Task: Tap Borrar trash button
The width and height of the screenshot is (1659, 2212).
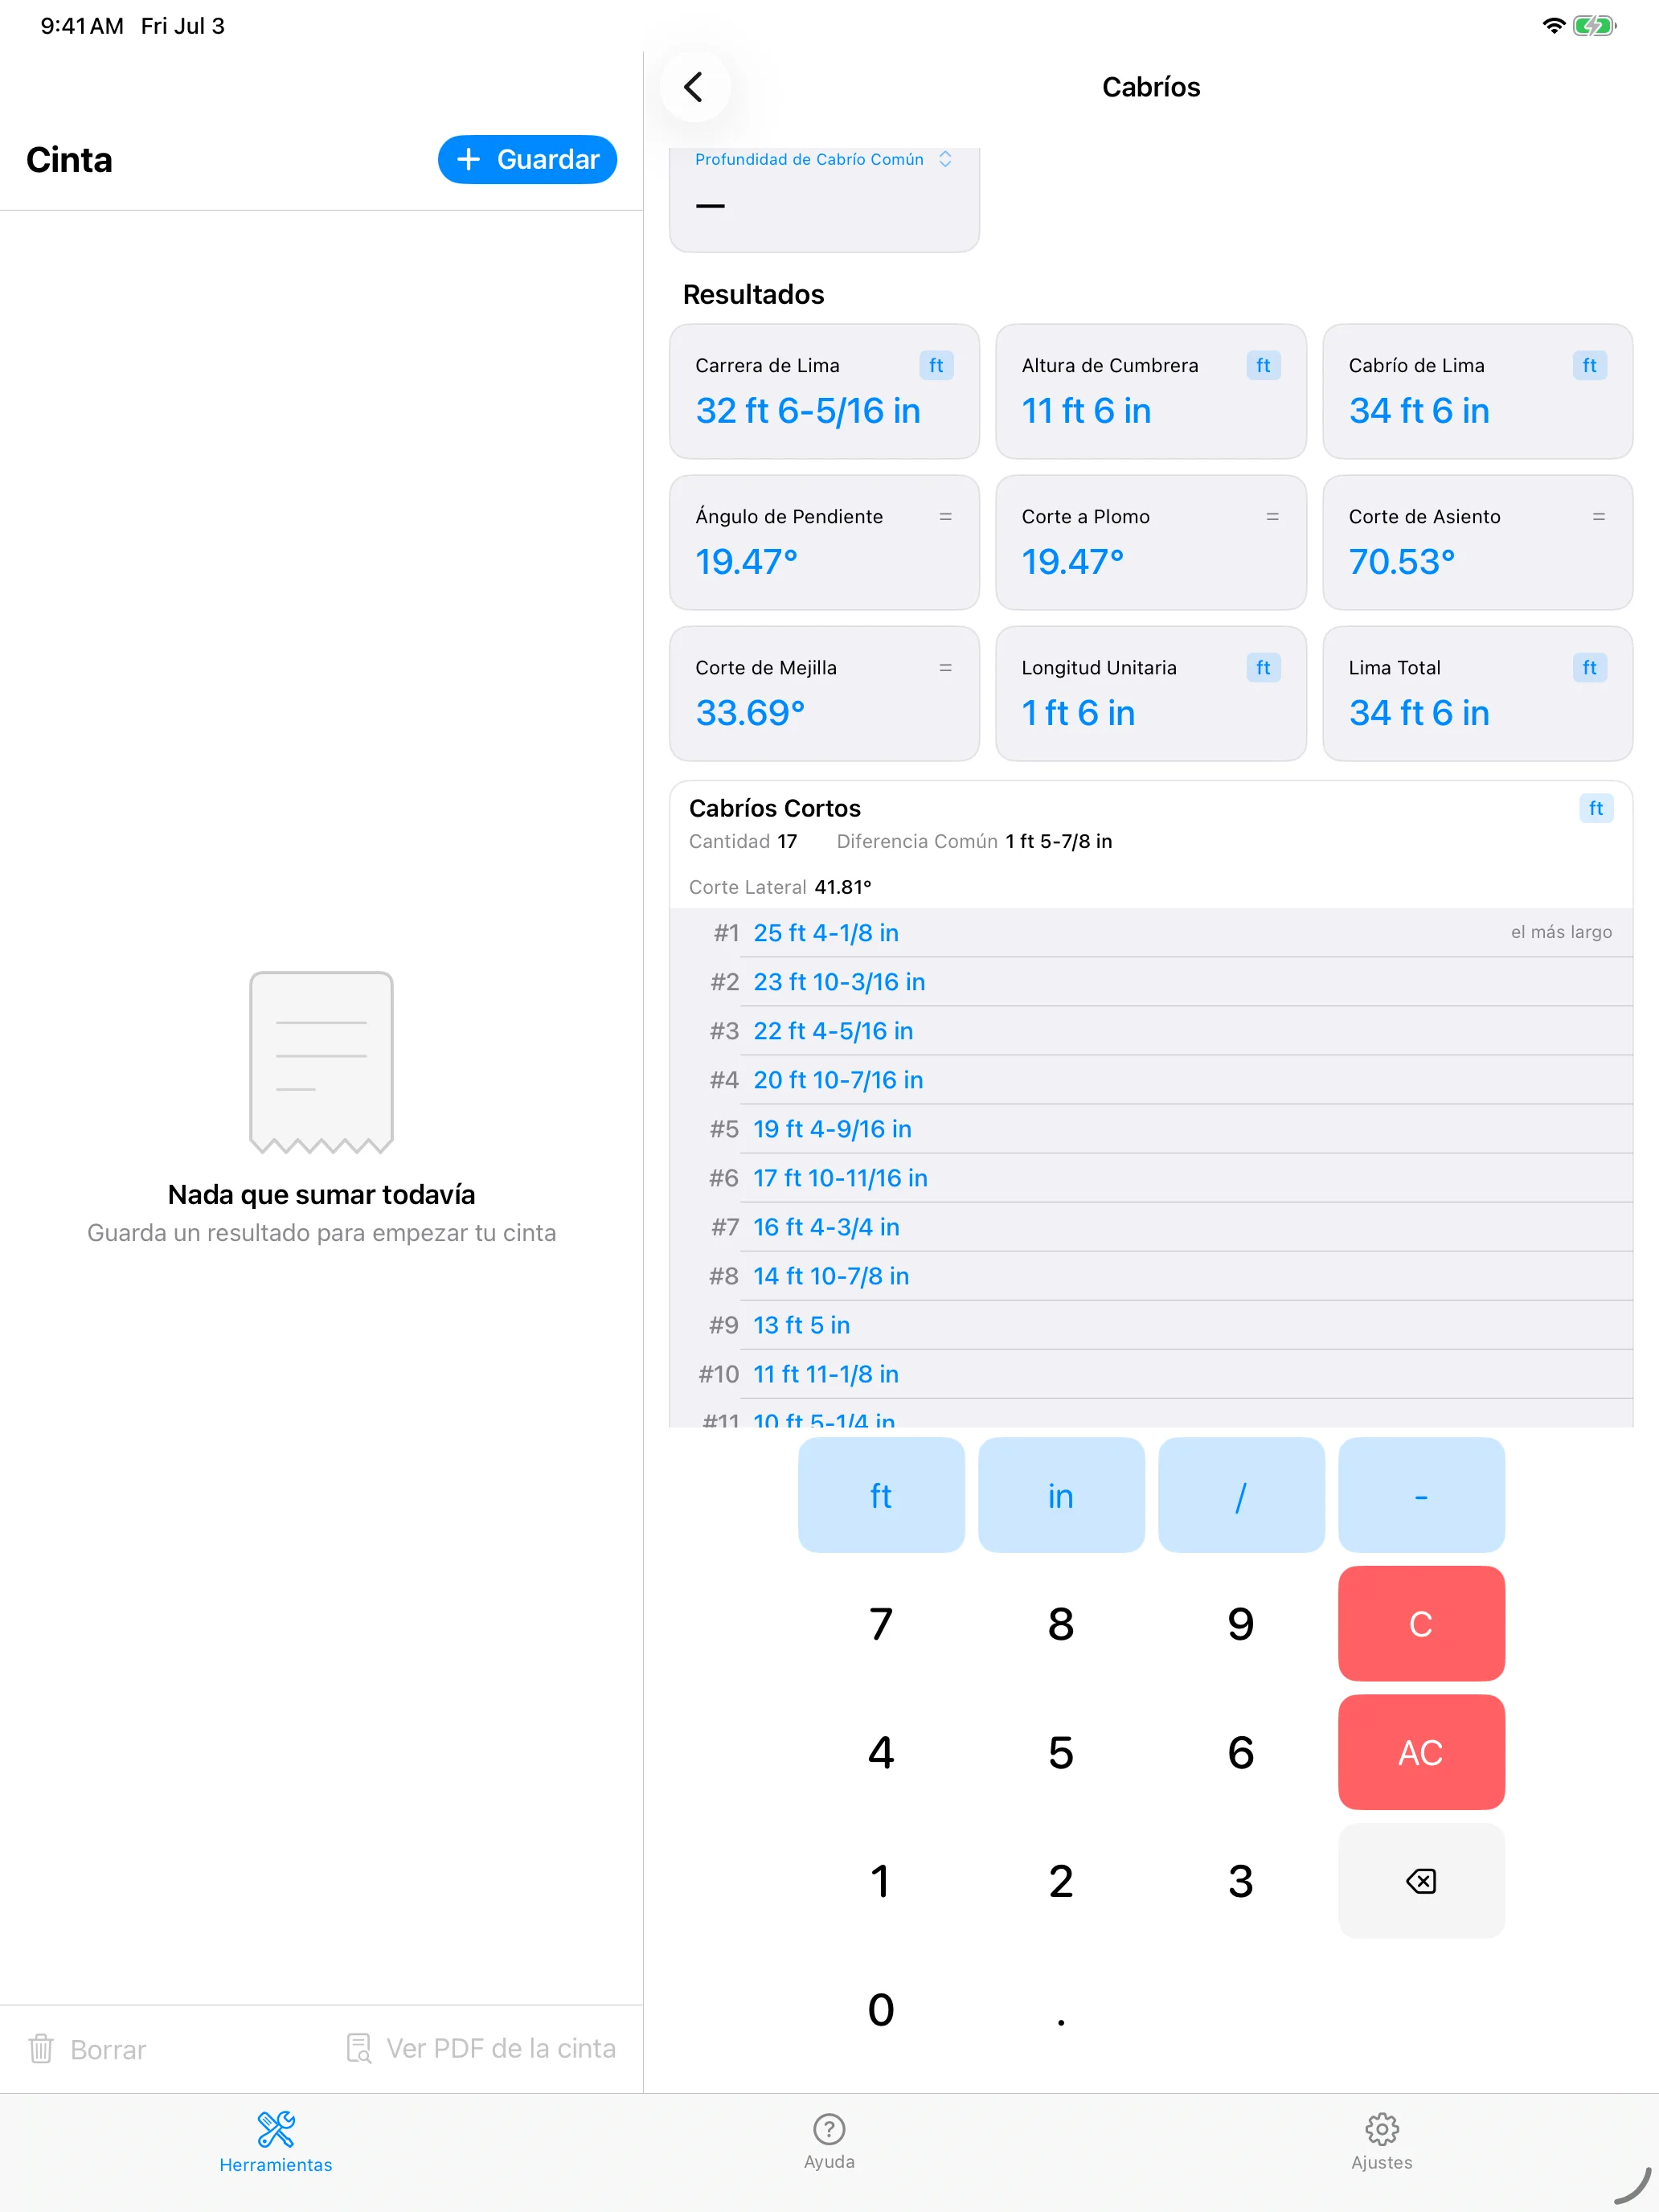Action: (87, 2049)
